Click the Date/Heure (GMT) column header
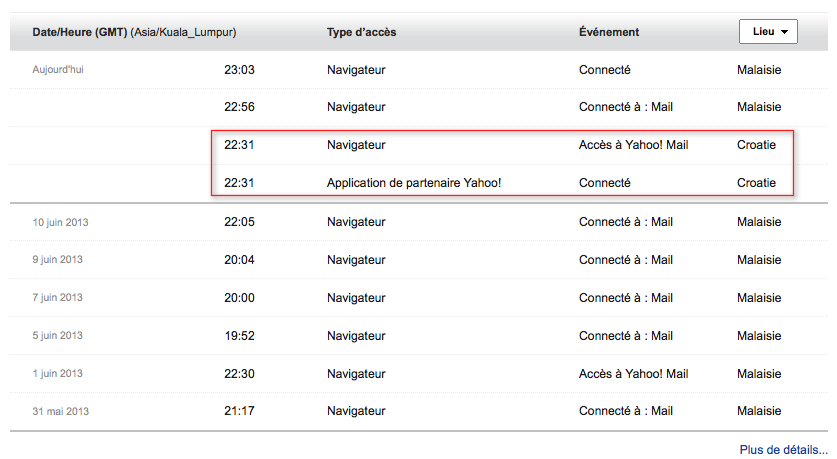This screenshot has height=459, width=837. 80,32
